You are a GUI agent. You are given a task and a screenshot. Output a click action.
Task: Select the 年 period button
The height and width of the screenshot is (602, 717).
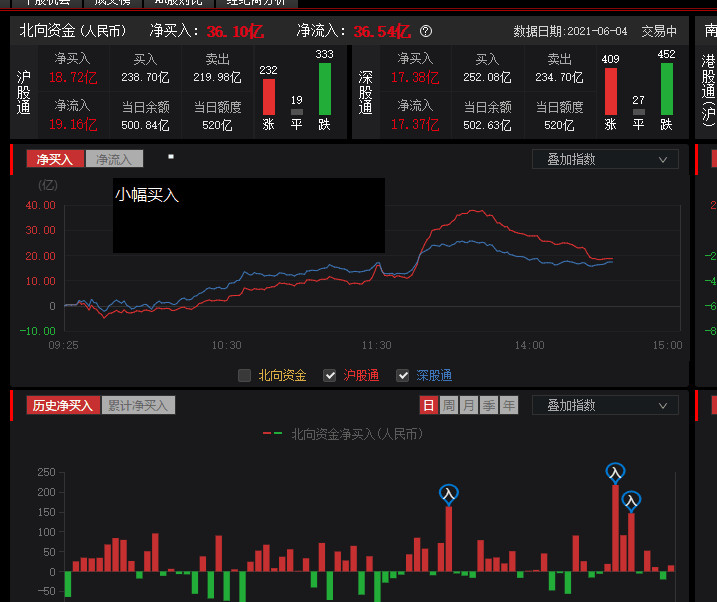(x=509, y=405)
